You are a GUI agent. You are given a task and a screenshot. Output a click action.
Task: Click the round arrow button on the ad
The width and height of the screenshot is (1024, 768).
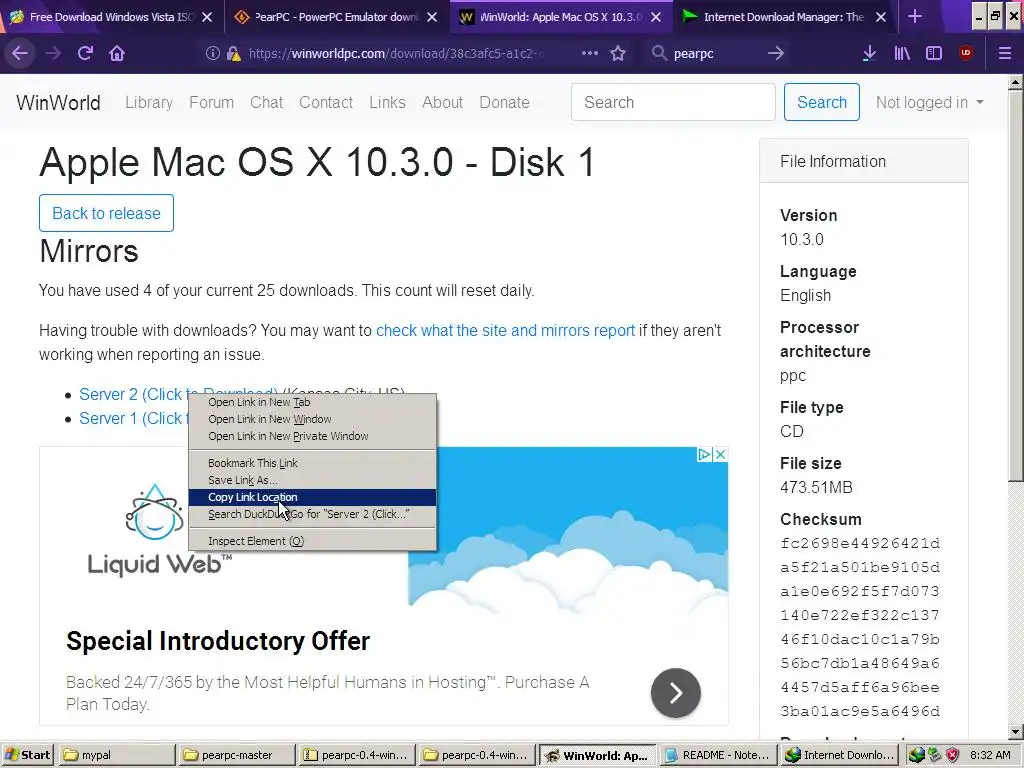[676, 693]
